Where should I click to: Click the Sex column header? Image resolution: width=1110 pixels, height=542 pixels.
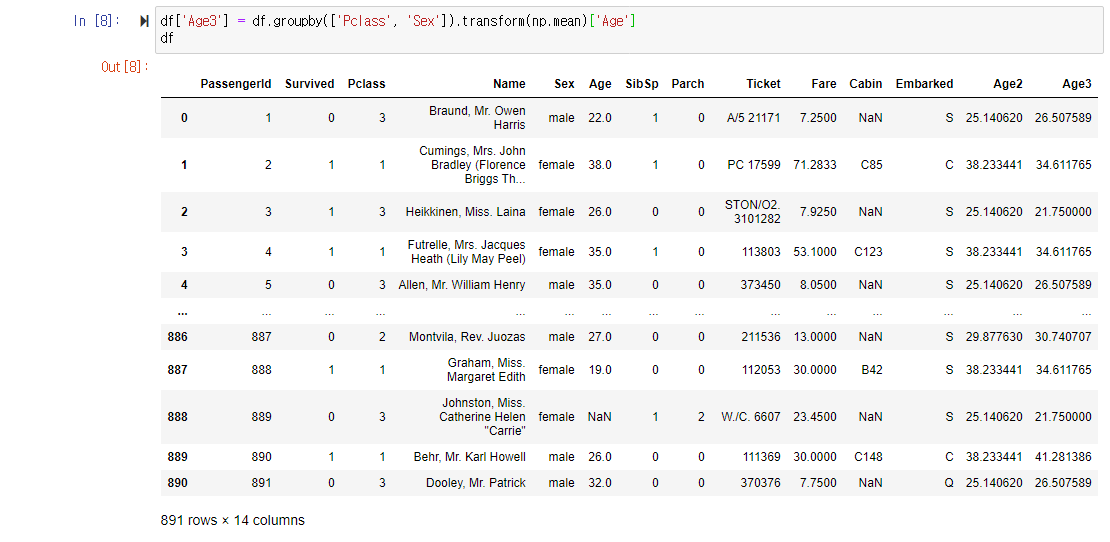pyautogui.click(x=564, y=83)
